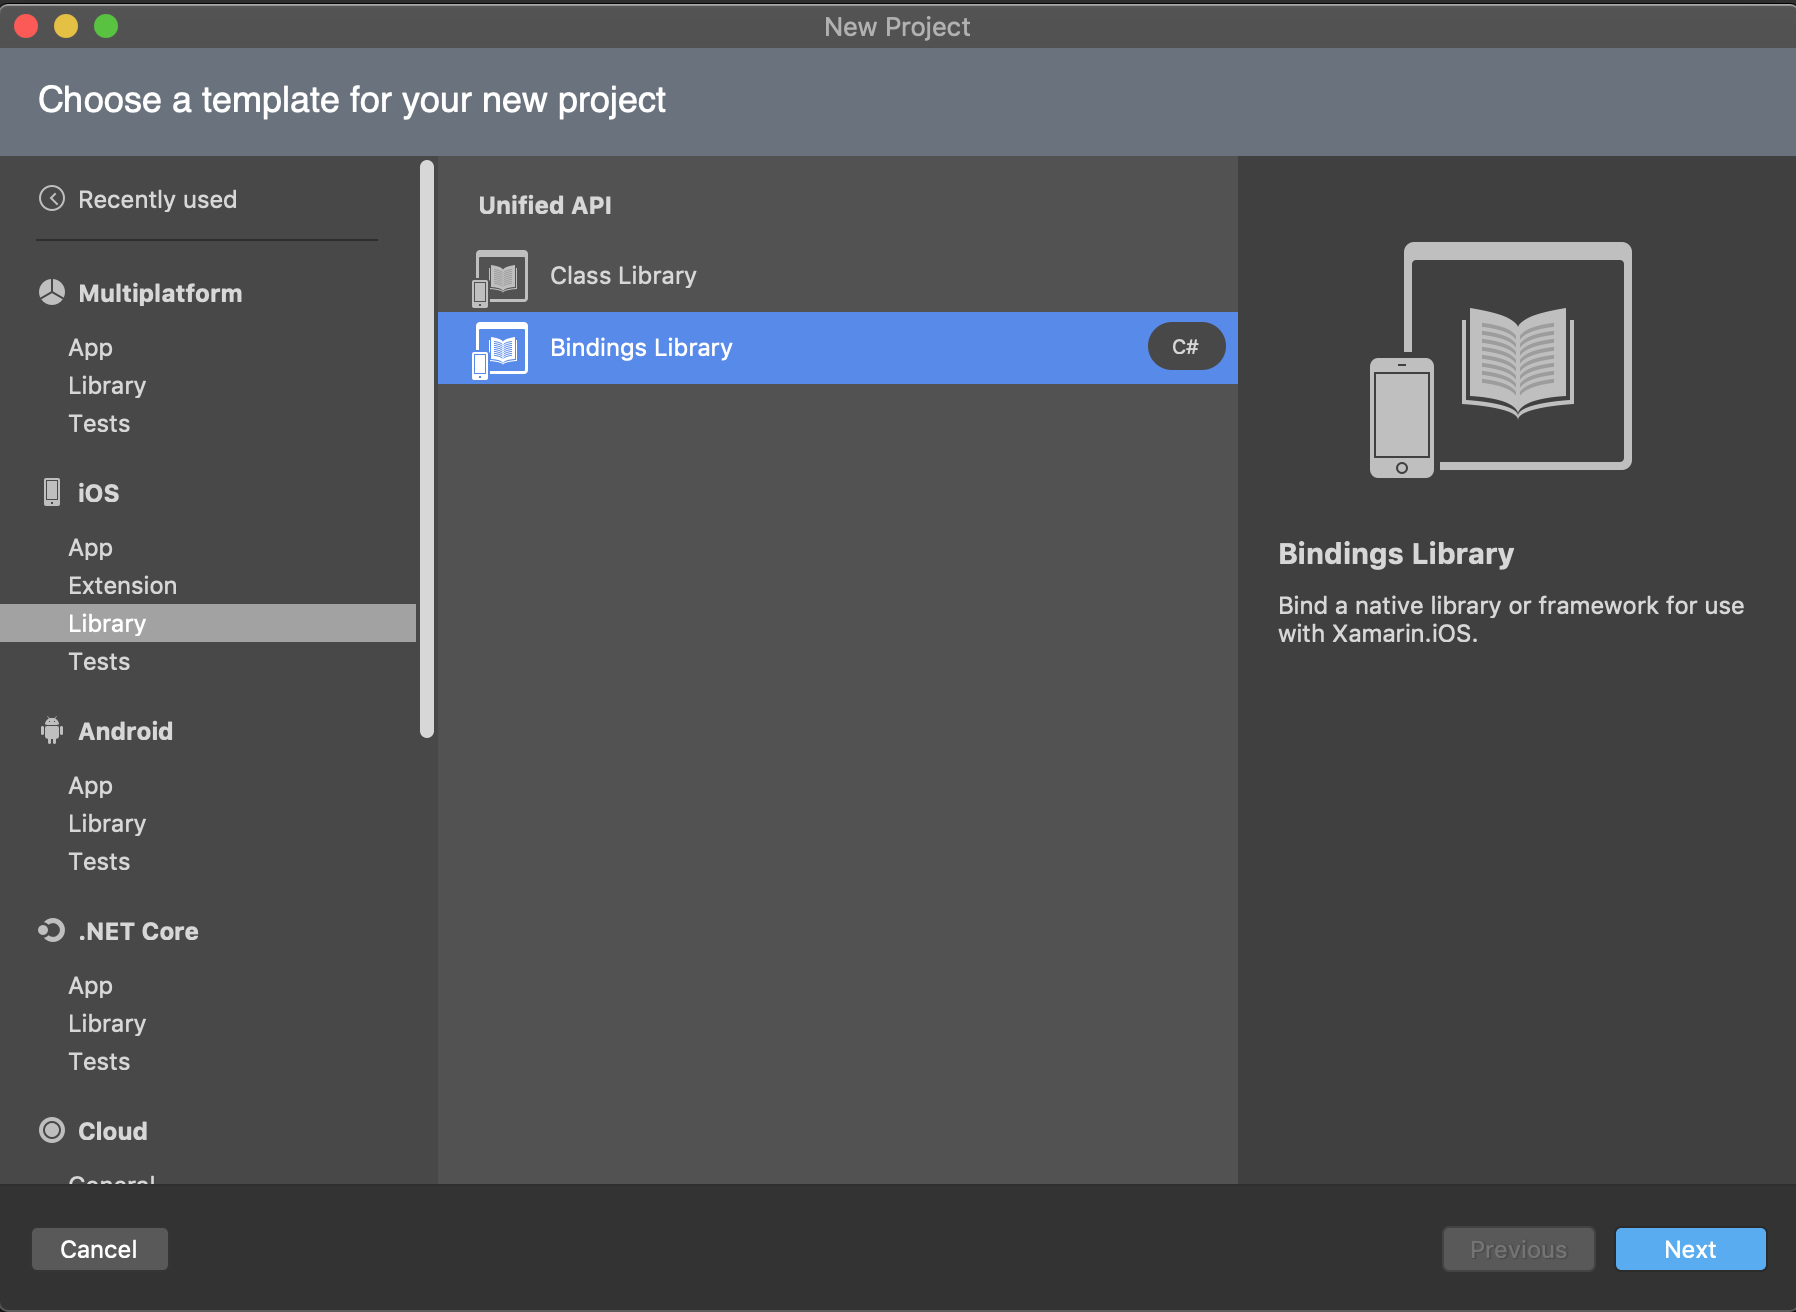The image size is (1796, 1312).
Task: Click the Multiplatform category icon
Action: point(52,292)
